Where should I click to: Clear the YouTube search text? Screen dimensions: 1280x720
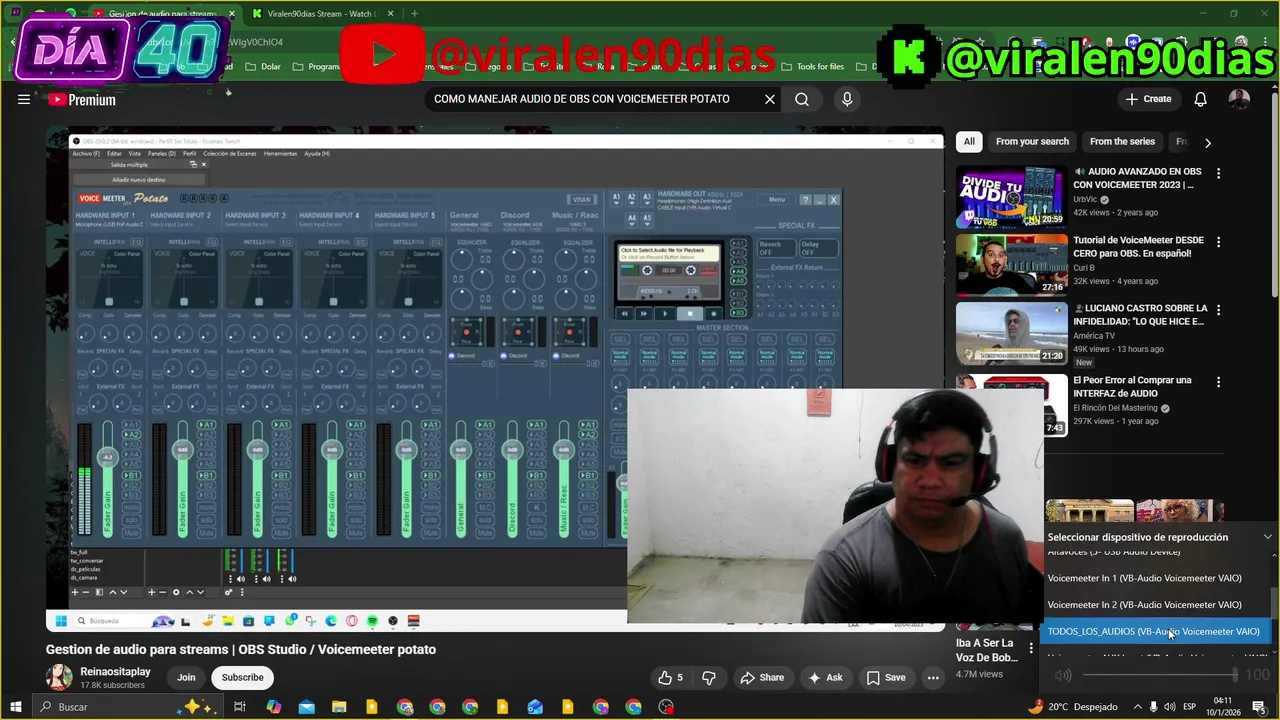[769, 99]
